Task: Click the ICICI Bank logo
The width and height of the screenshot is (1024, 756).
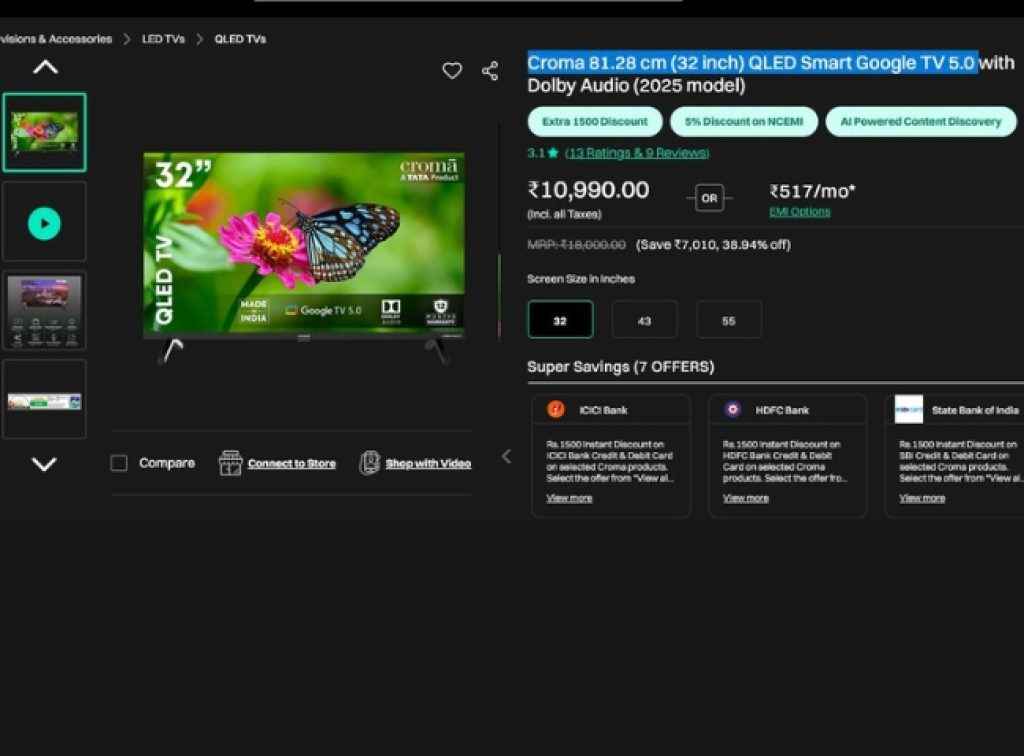Action: 557,409
